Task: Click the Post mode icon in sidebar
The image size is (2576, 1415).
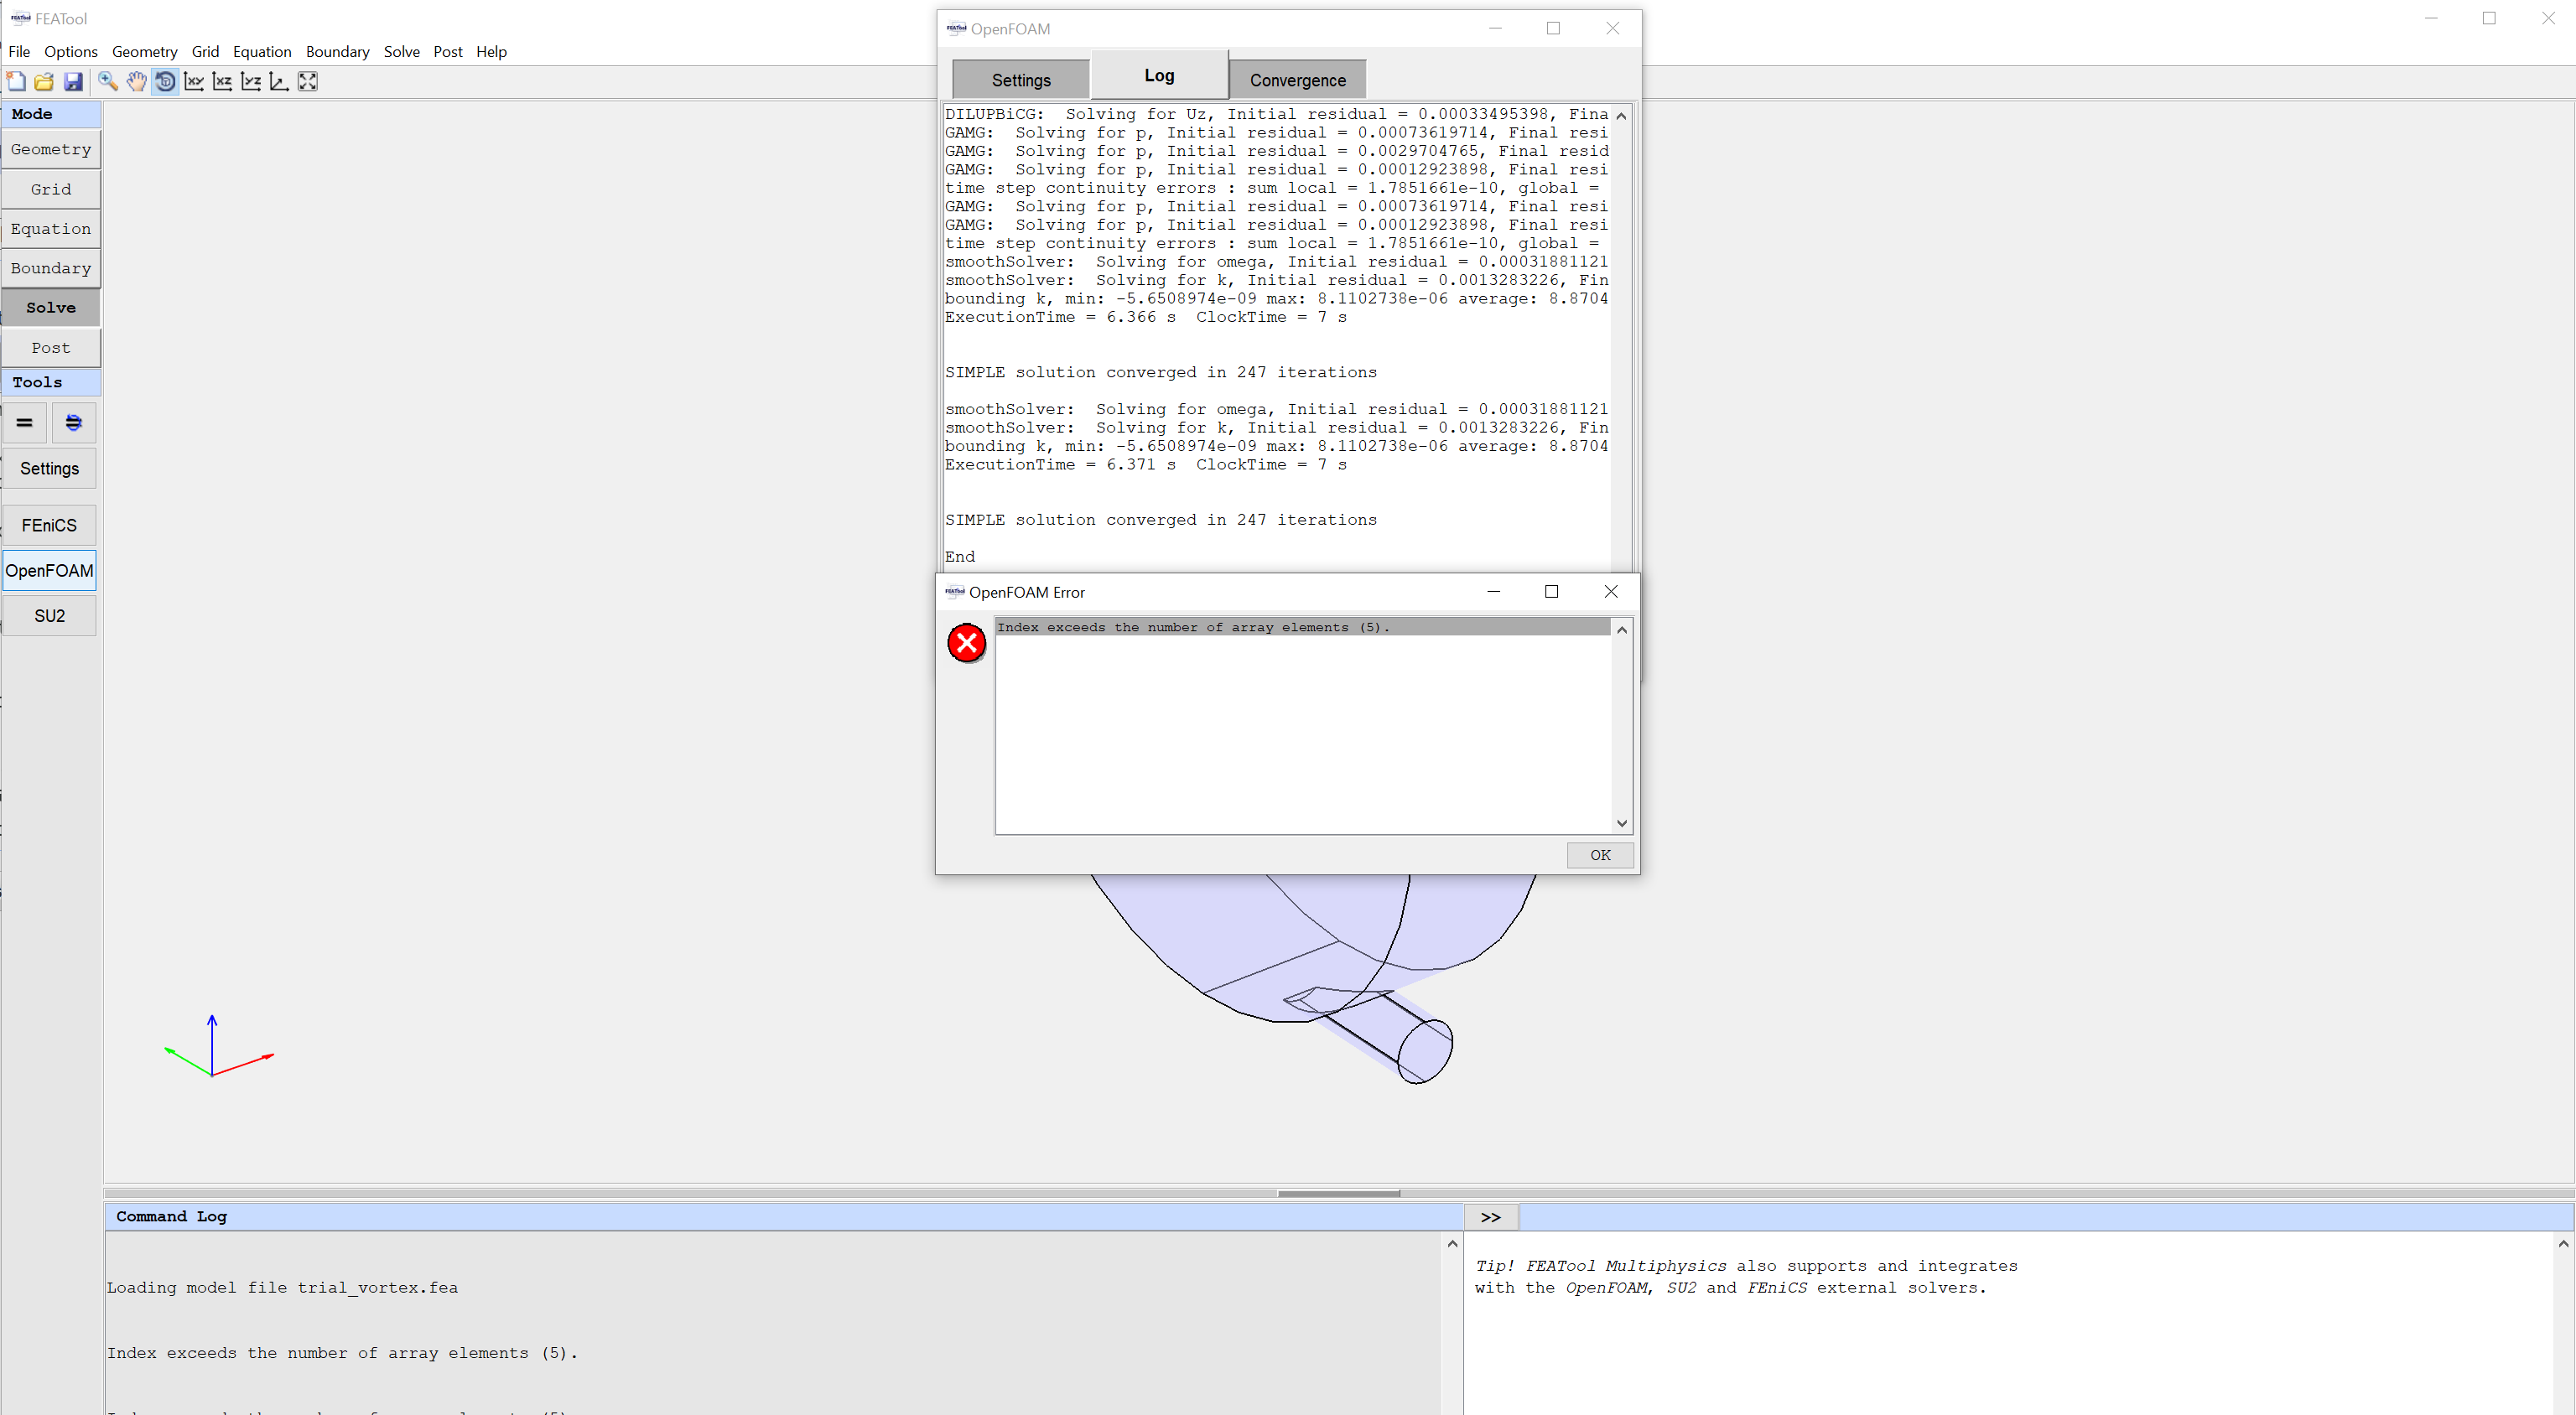Action: 52,347
